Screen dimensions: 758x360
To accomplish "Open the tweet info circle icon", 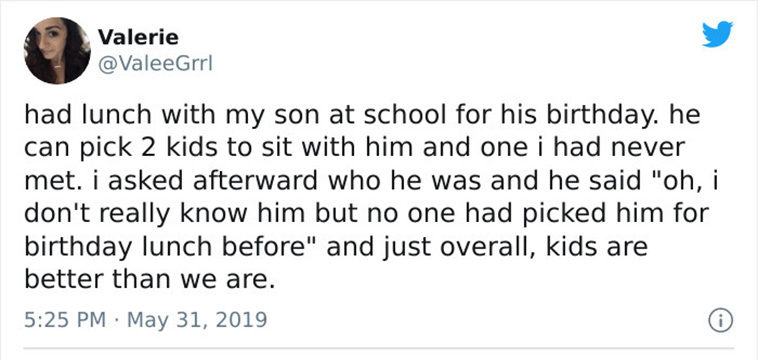I will (720, 320).
